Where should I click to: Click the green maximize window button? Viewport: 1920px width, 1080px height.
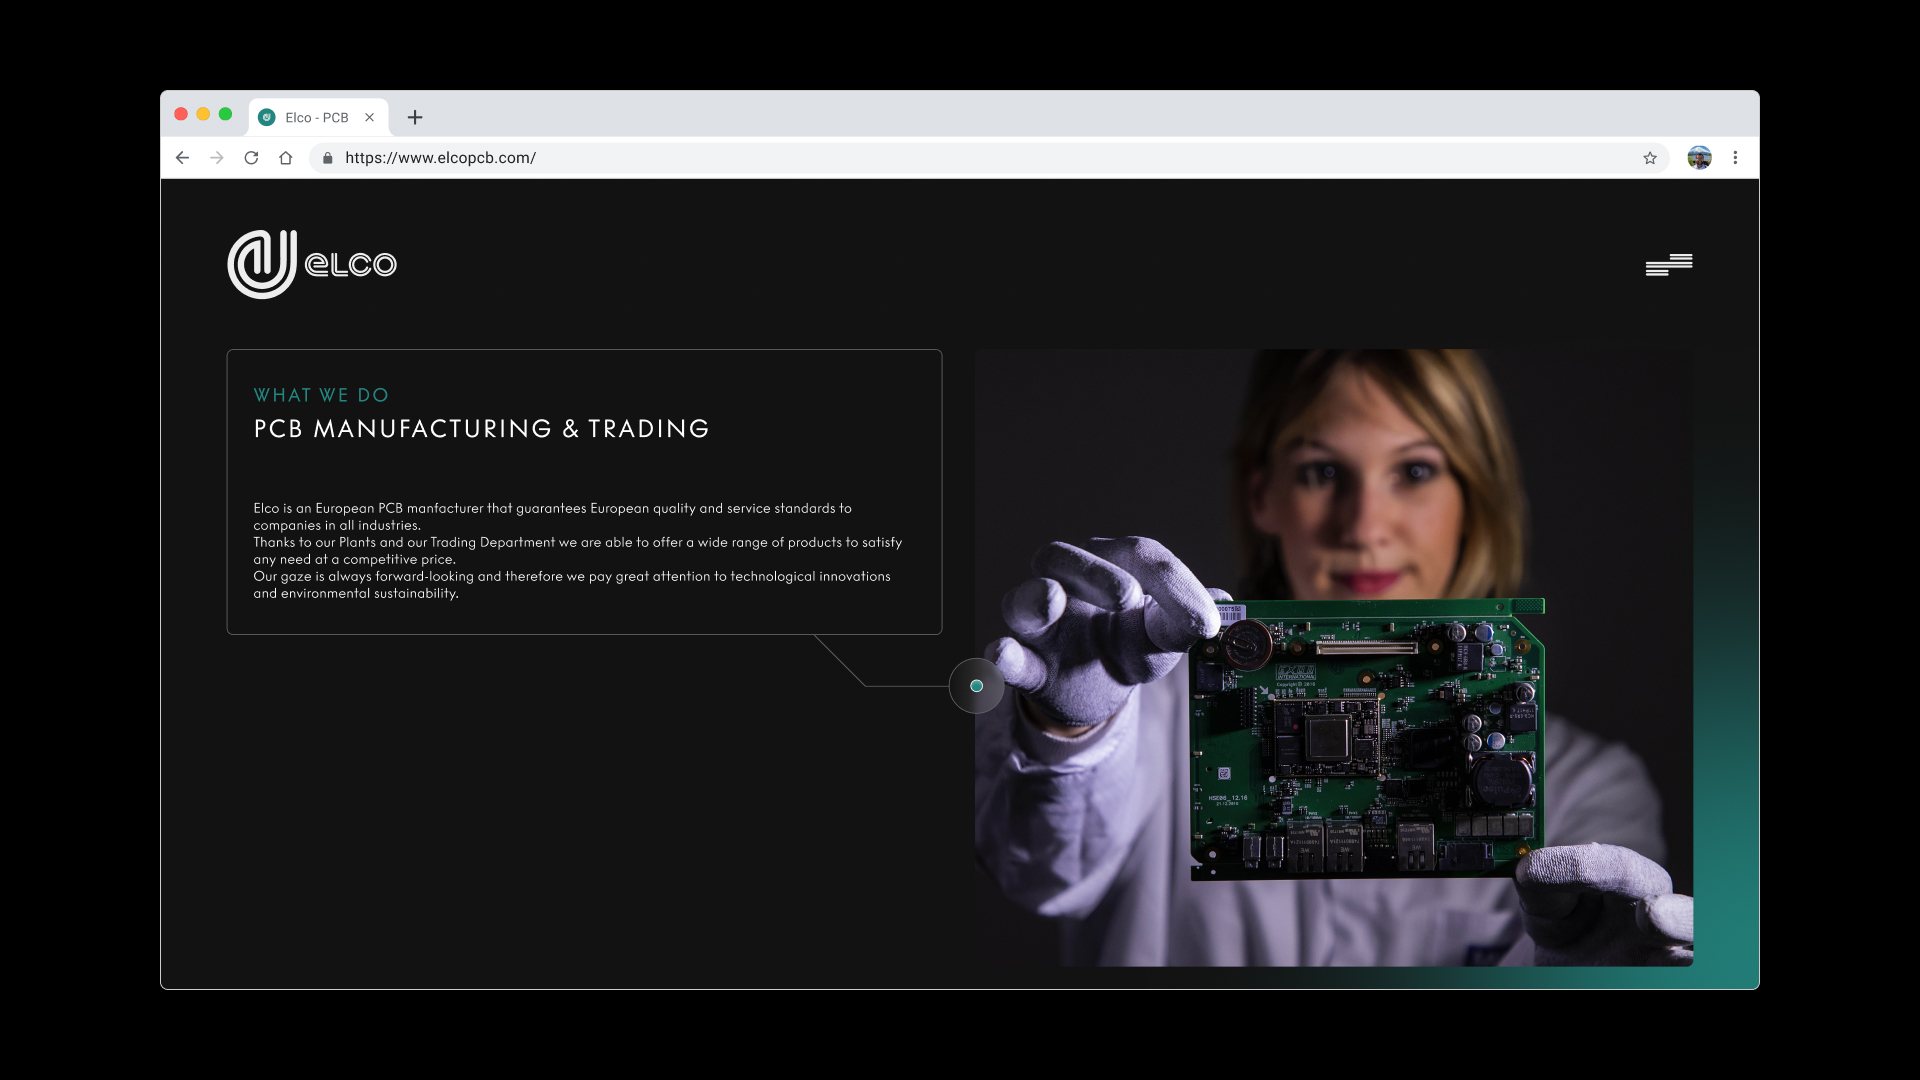pos(225,114)
